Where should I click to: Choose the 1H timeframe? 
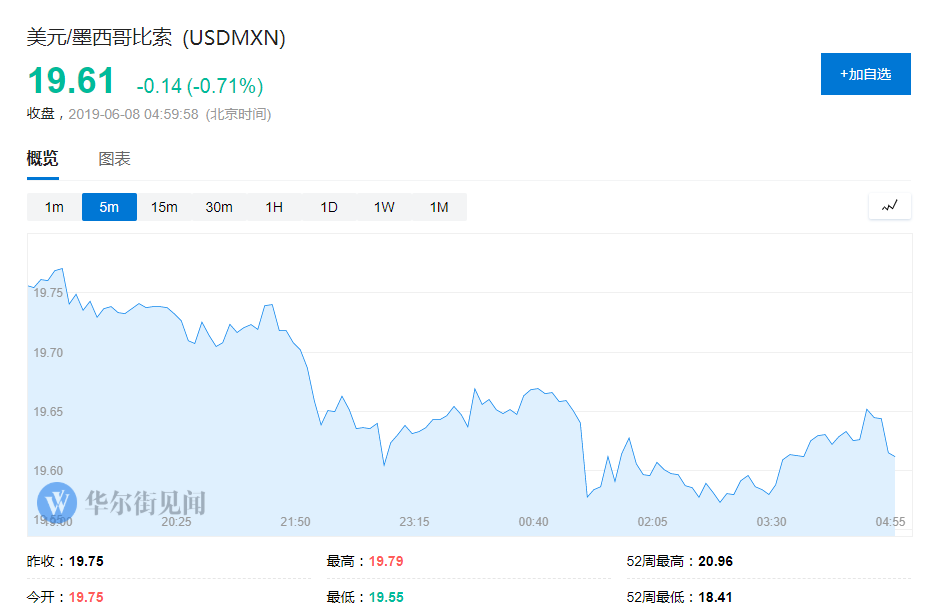[x=274, y=207]
